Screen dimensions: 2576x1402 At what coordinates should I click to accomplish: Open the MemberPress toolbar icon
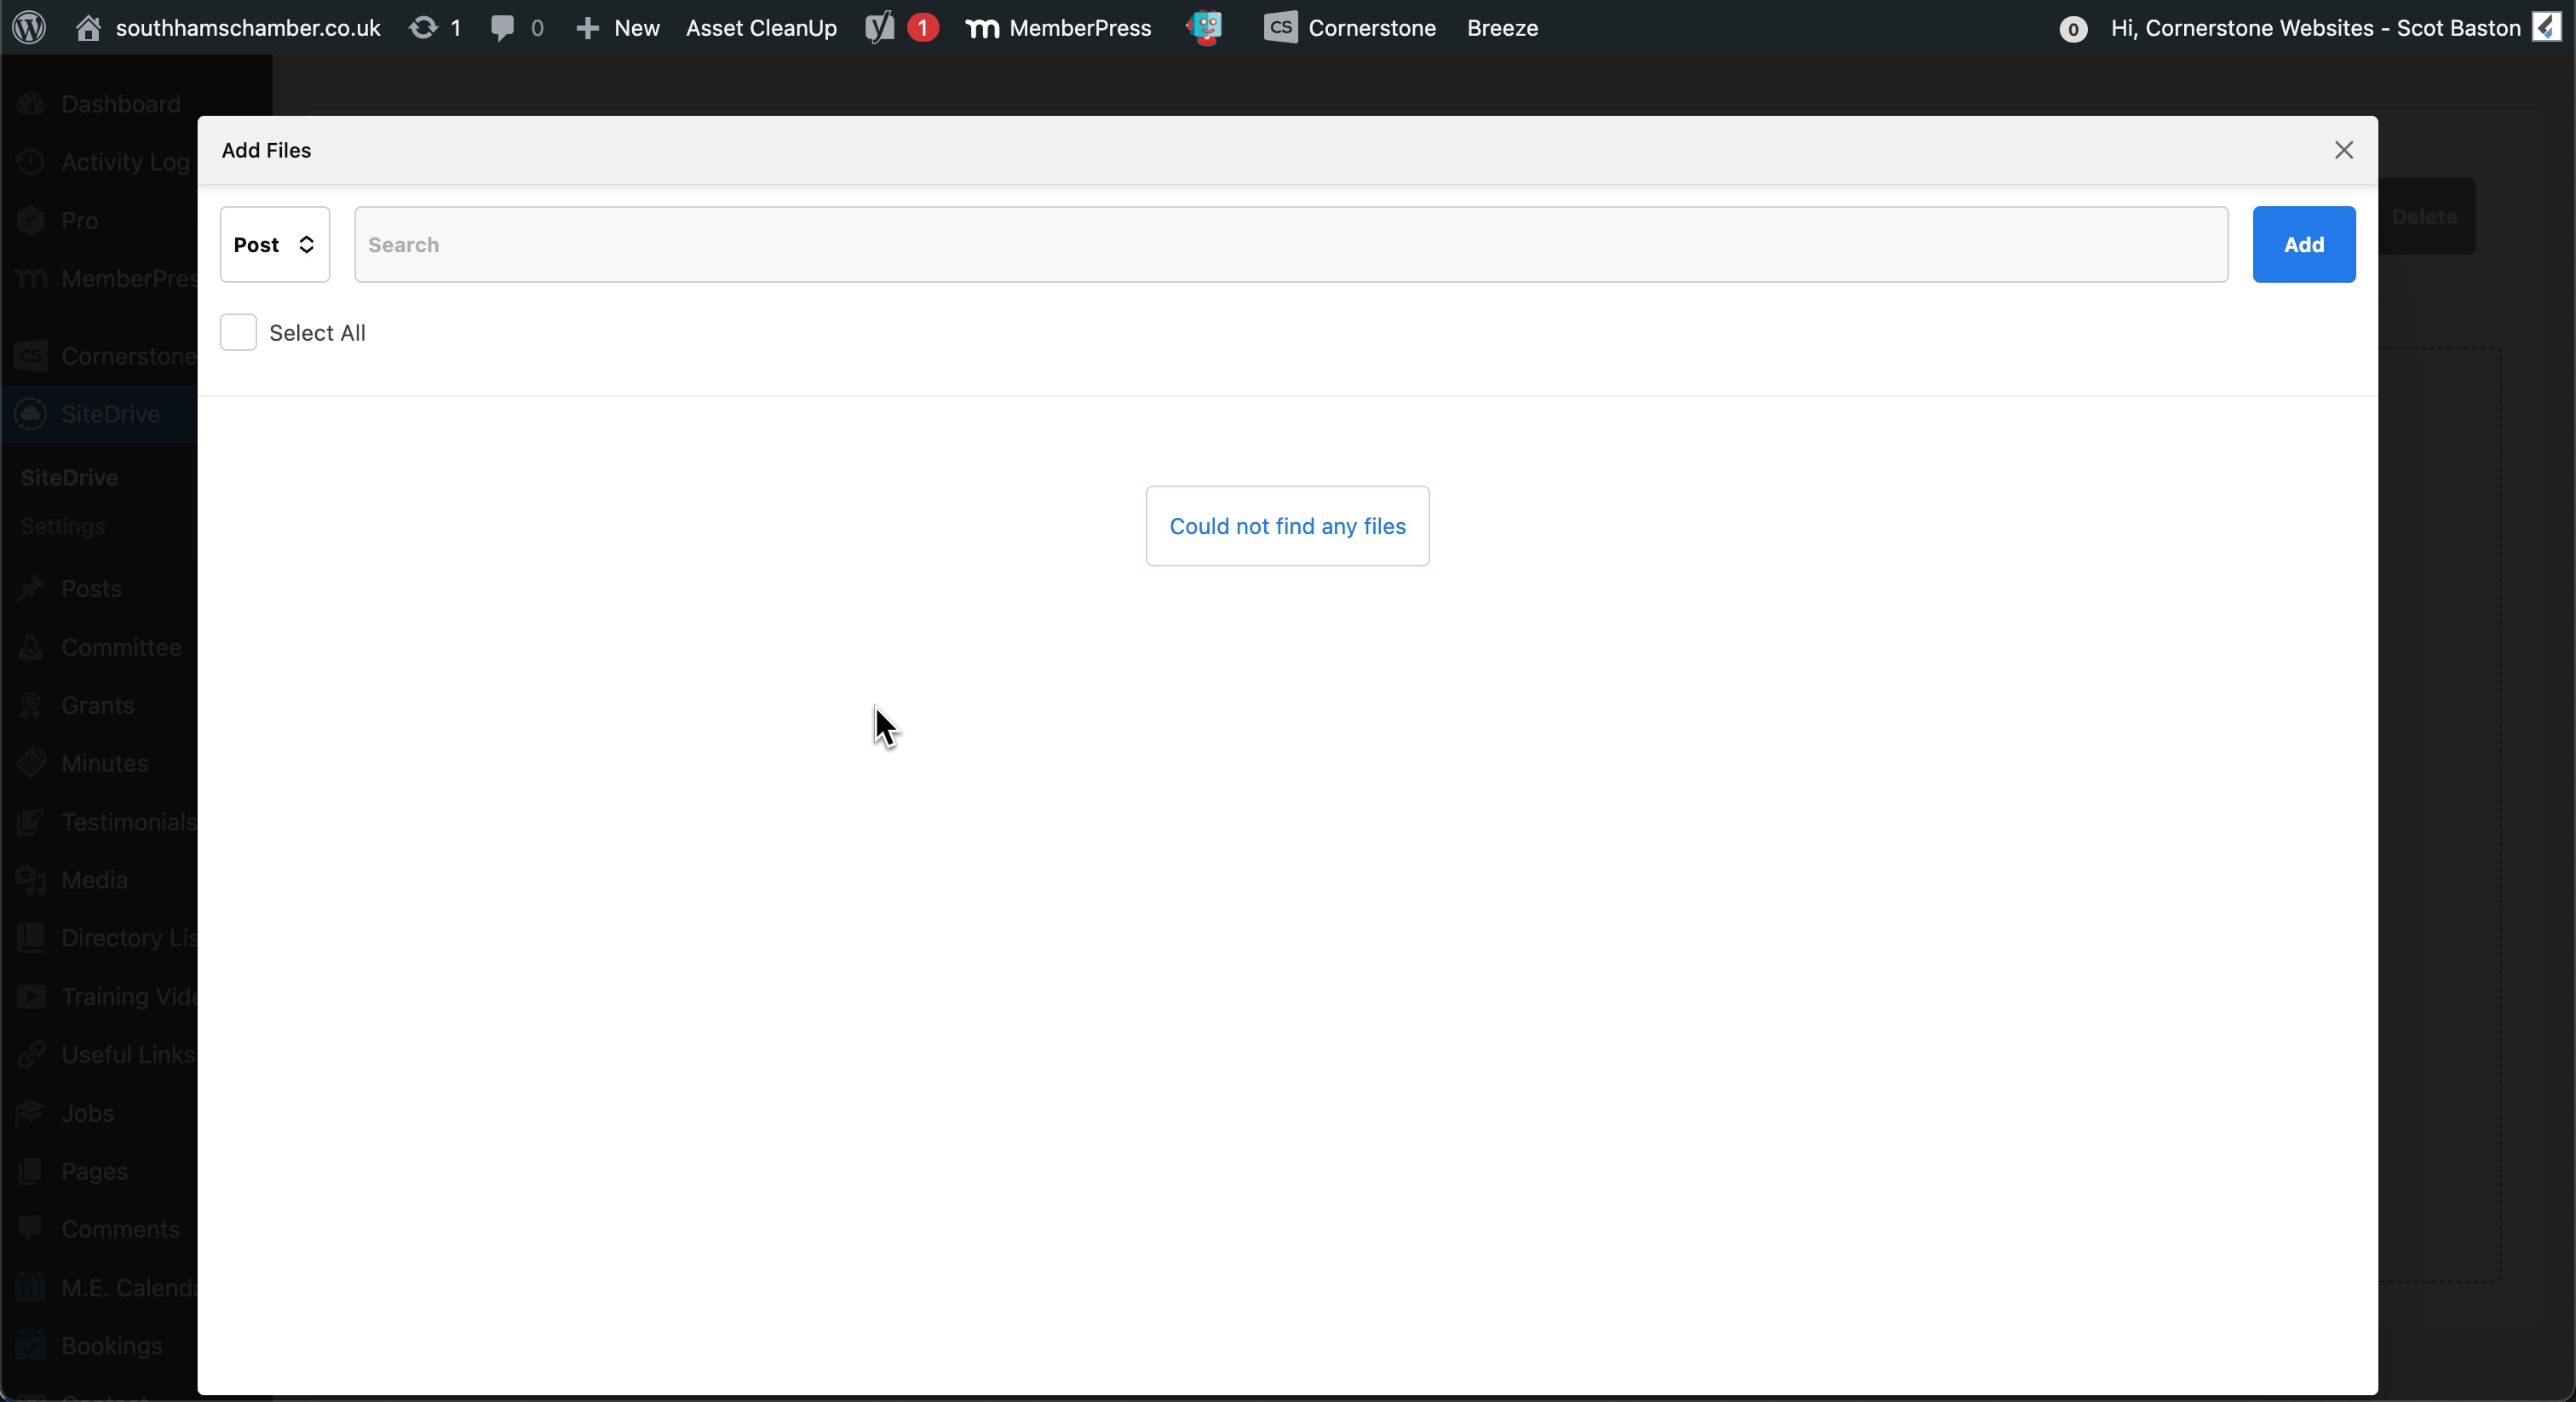point(982,28)
